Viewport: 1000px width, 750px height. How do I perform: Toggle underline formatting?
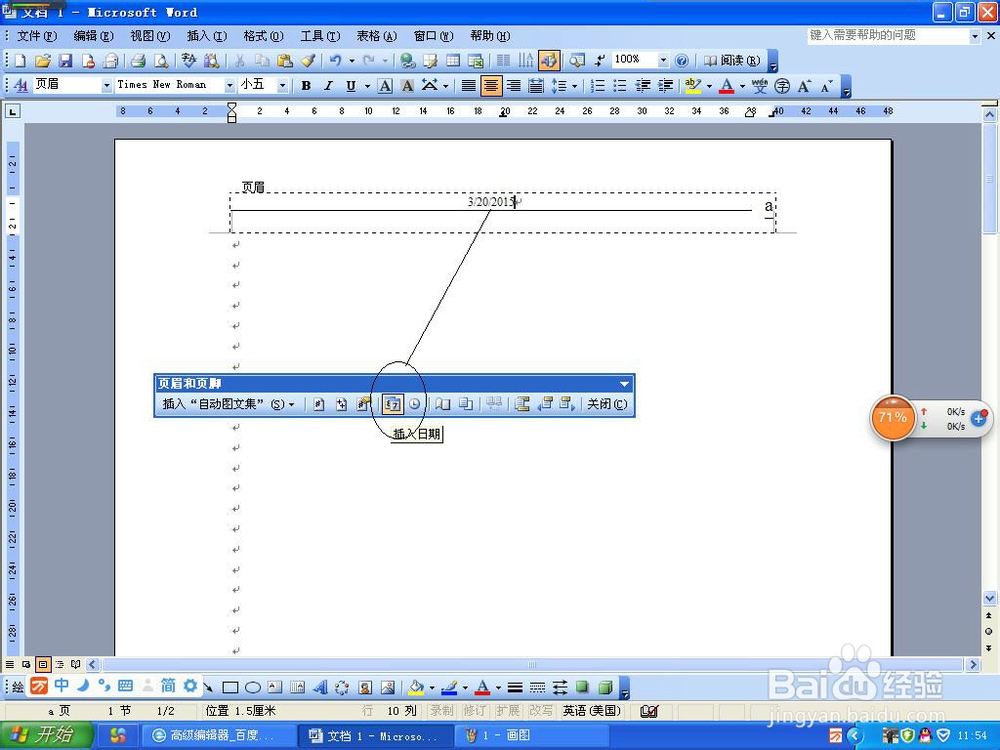click(350, 85)
